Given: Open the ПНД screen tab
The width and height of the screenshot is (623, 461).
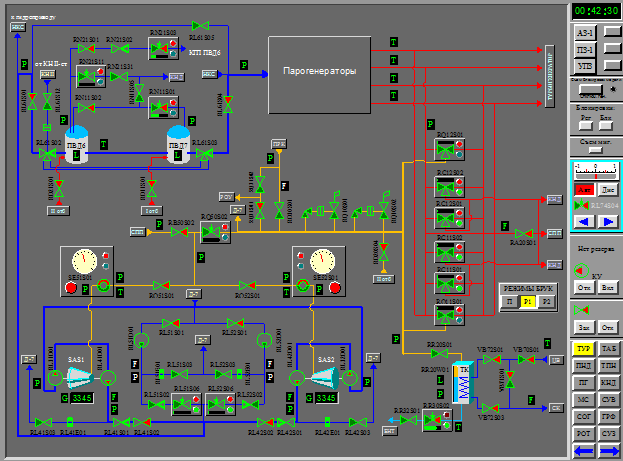Looking at the screenshot, I should point(583,366).
